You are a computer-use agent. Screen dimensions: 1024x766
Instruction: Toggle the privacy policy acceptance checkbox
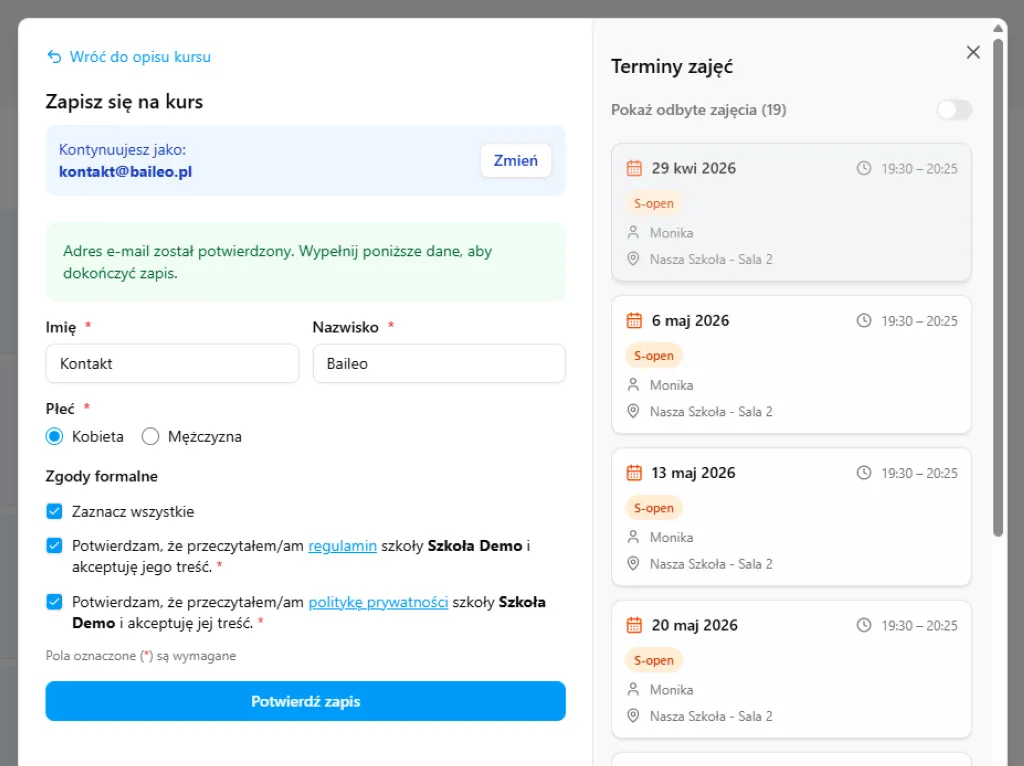point(54,601)
